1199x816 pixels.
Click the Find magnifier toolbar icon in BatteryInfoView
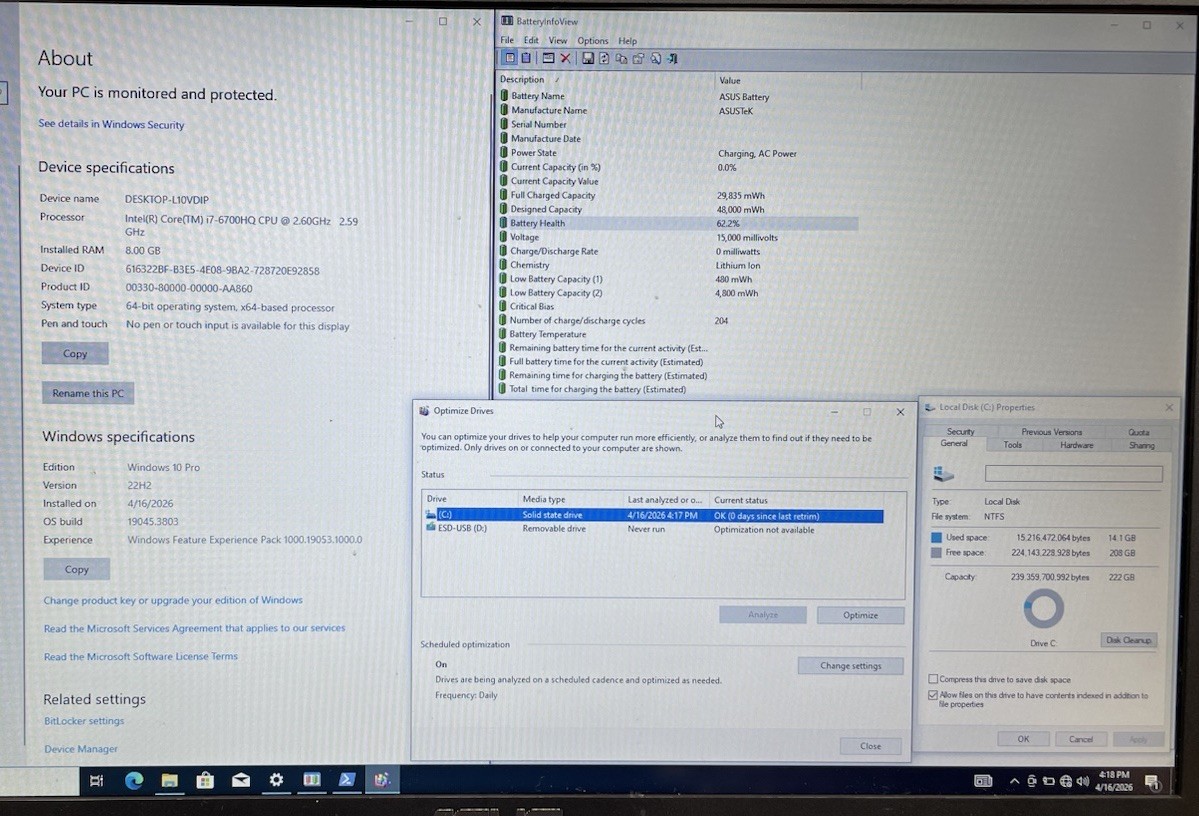tap(655, 58)
